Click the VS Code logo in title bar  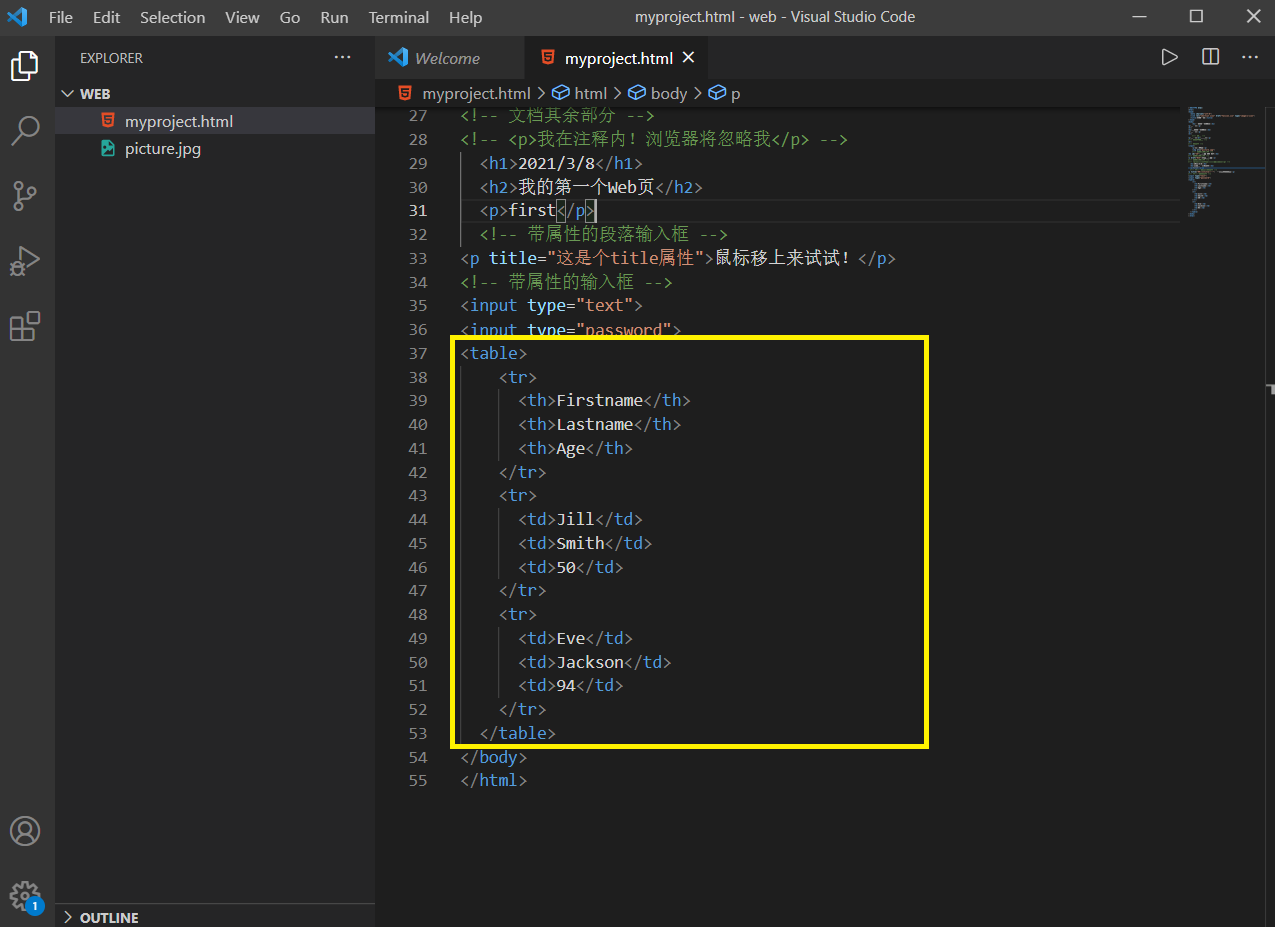tap(17, 17)
